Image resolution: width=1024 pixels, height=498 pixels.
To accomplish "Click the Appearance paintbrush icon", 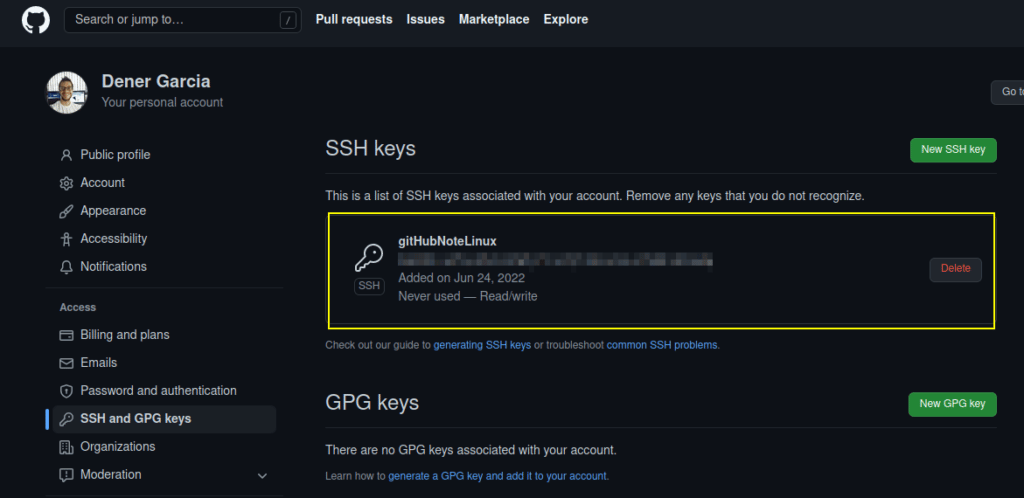I will [66, 211].
